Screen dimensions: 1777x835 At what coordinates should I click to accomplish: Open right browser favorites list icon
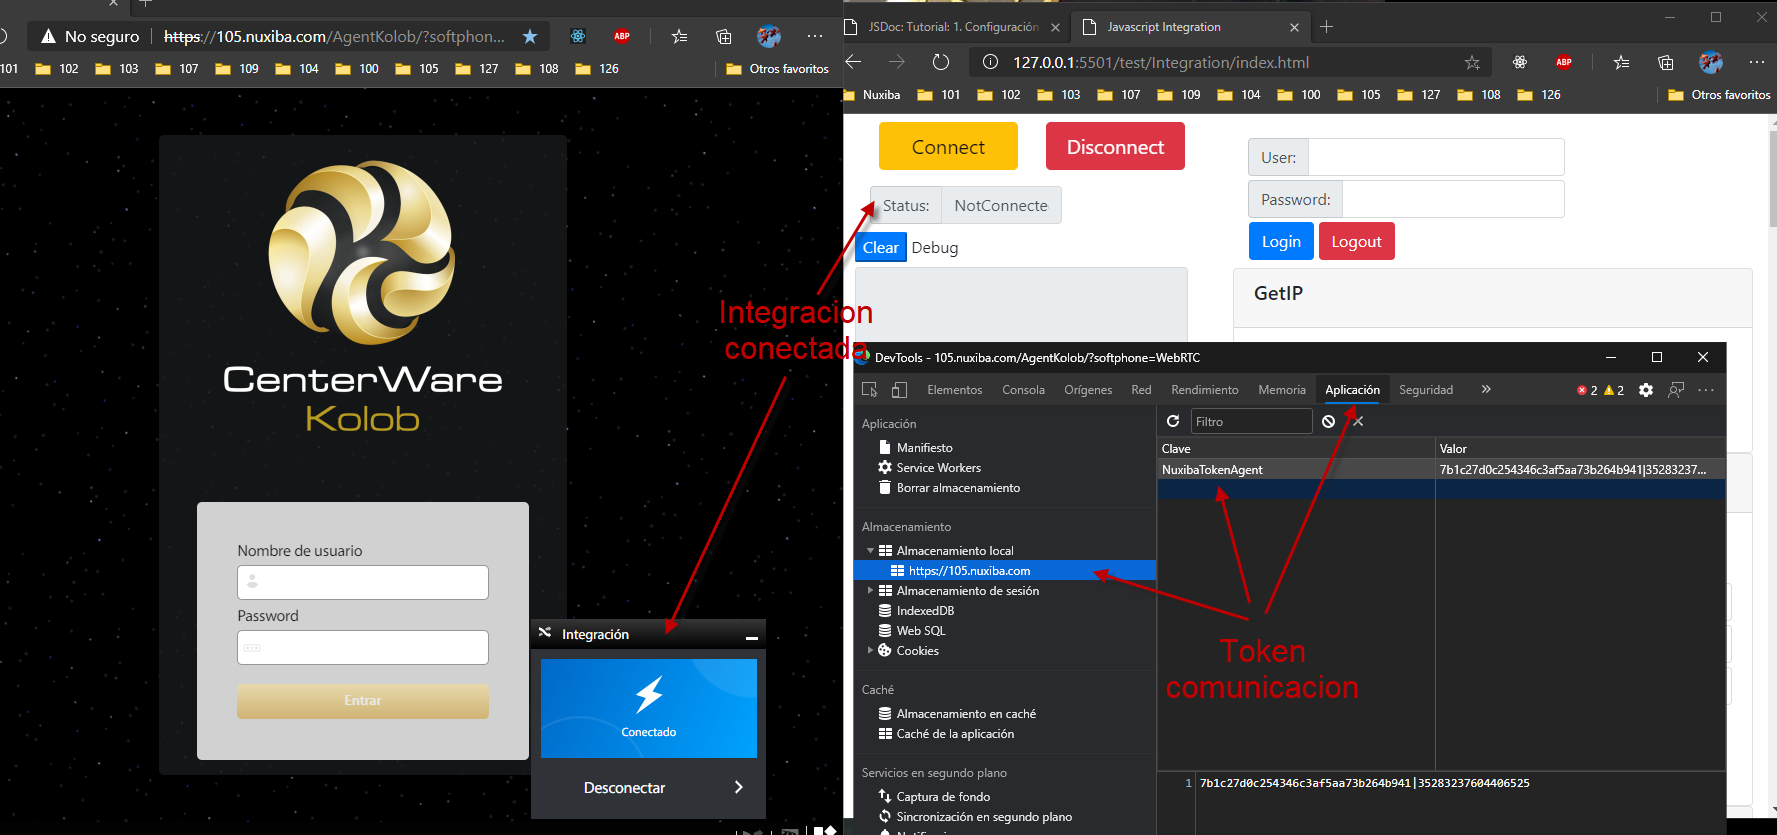click(1621, 62)
